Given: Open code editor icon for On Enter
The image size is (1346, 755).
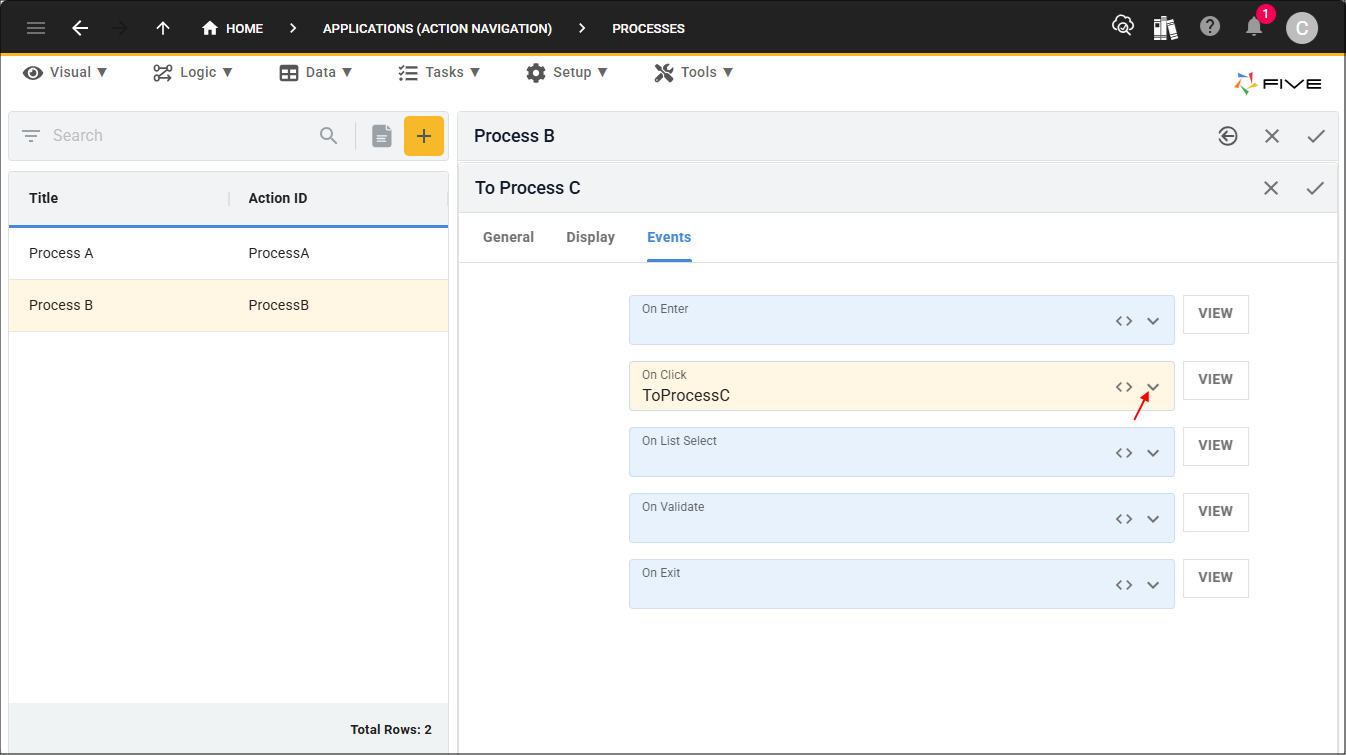Looking at the screenshot, I should click(1124, 321).
